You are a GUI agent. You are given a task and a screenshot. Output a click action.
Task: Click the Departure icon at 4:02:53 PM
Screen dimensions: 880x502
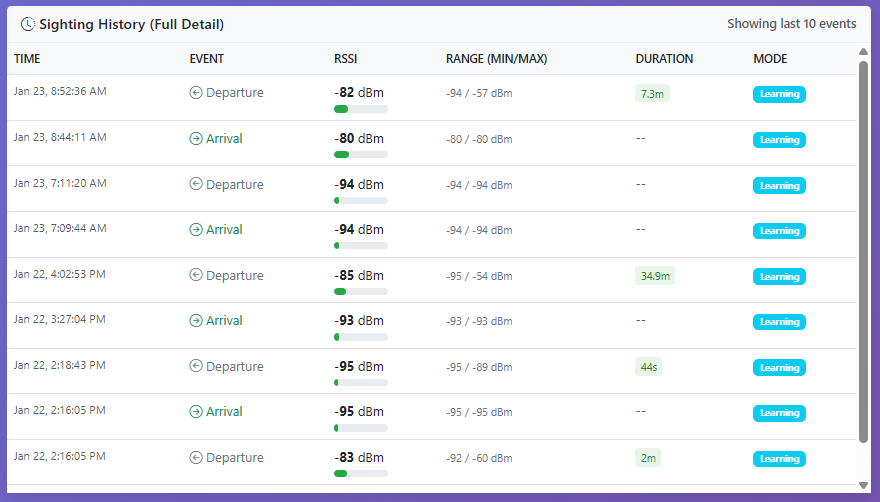tap(196, 276)
